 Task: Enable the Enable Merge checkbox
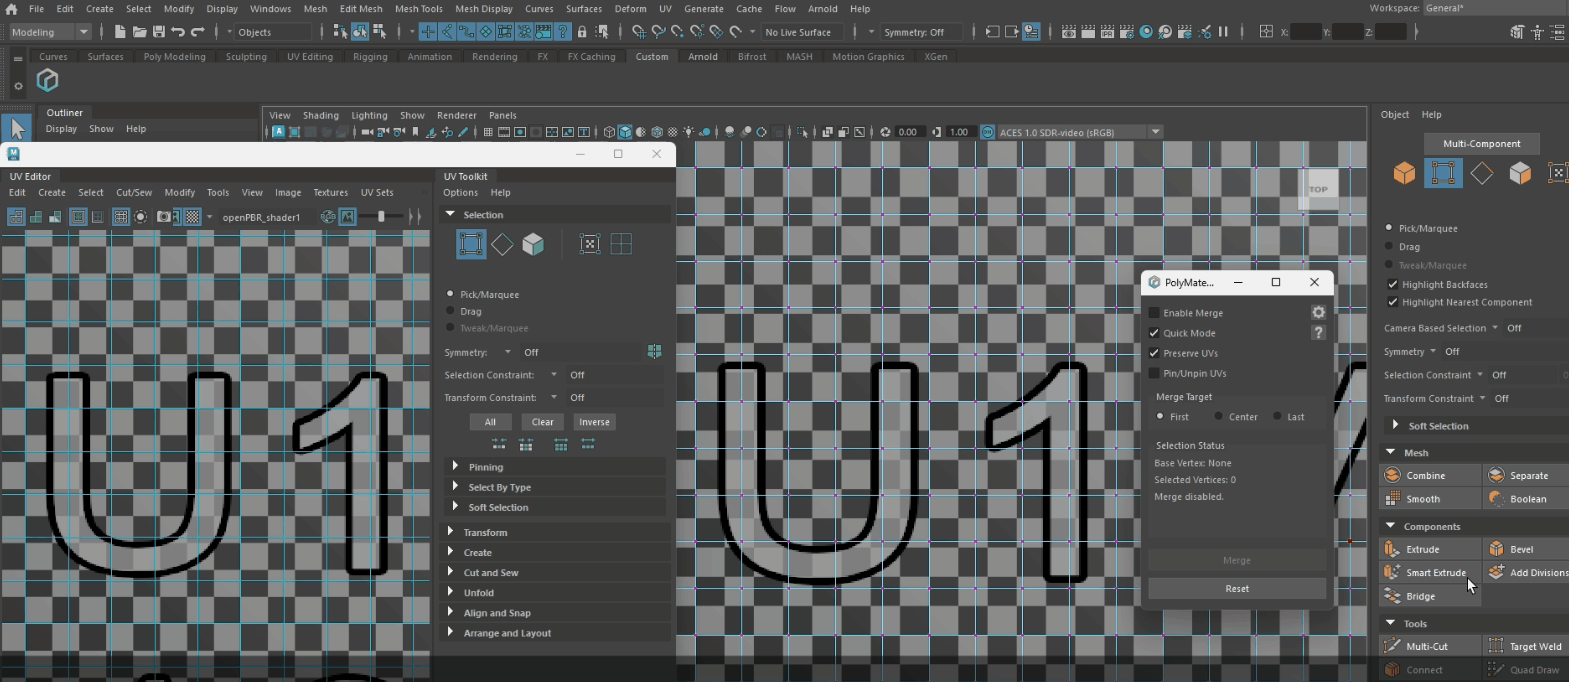point(1154,313)
